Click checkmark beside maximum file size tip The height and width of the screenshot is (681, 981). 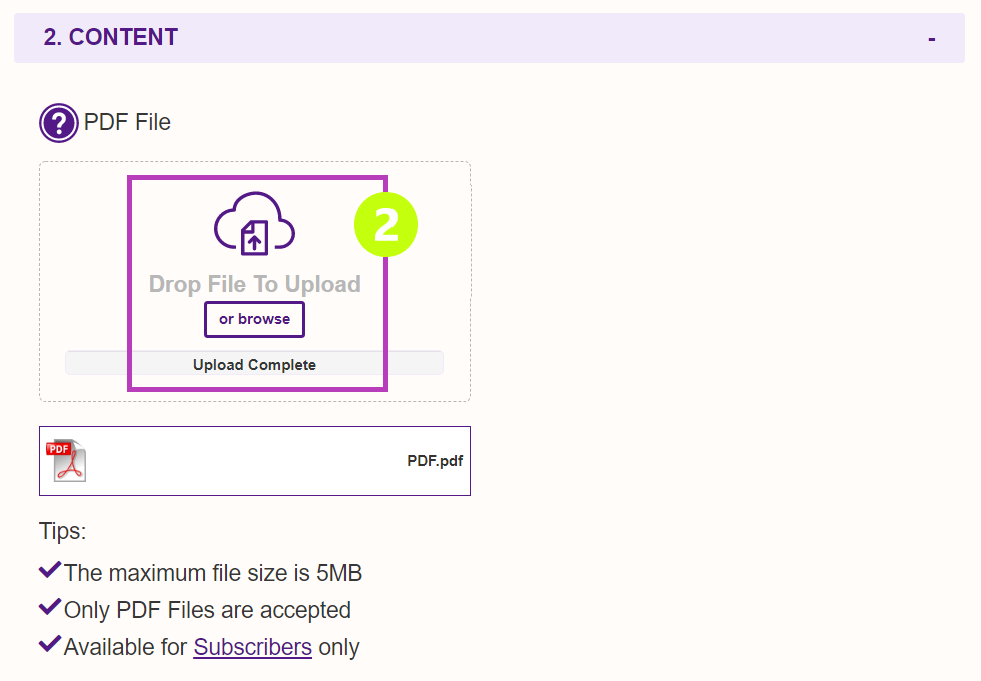(50, 570)
